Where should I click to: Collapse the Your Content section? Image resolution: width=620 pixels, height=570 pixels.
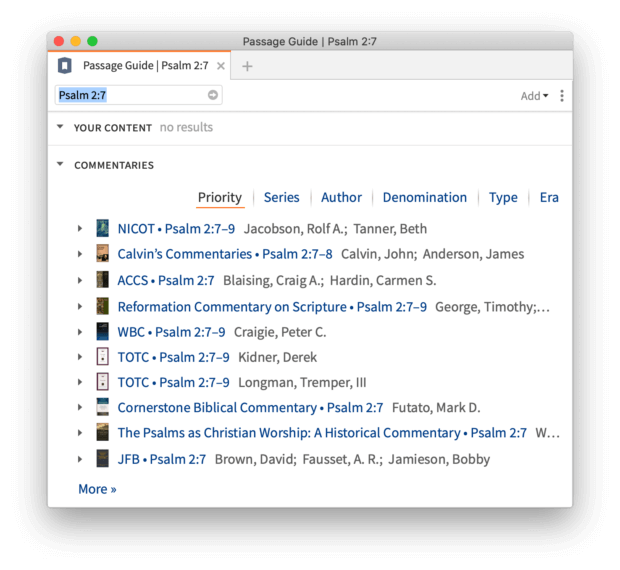(x=60, y=127)
